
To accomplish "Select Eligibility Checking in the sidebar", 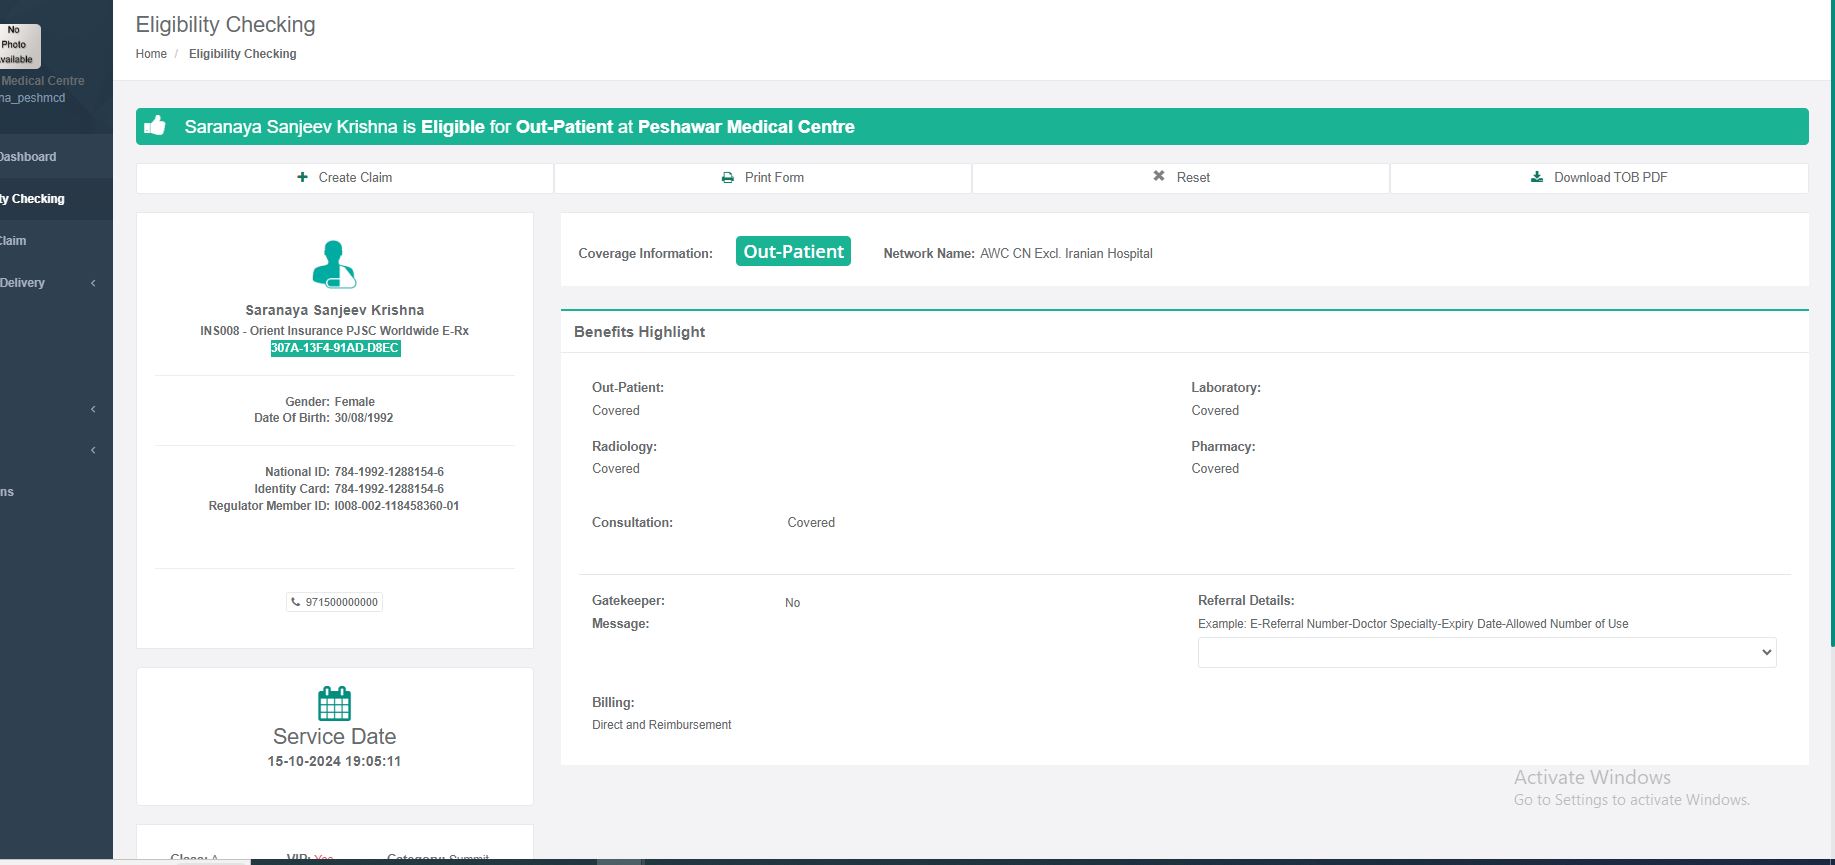I will tap(34, 199).
